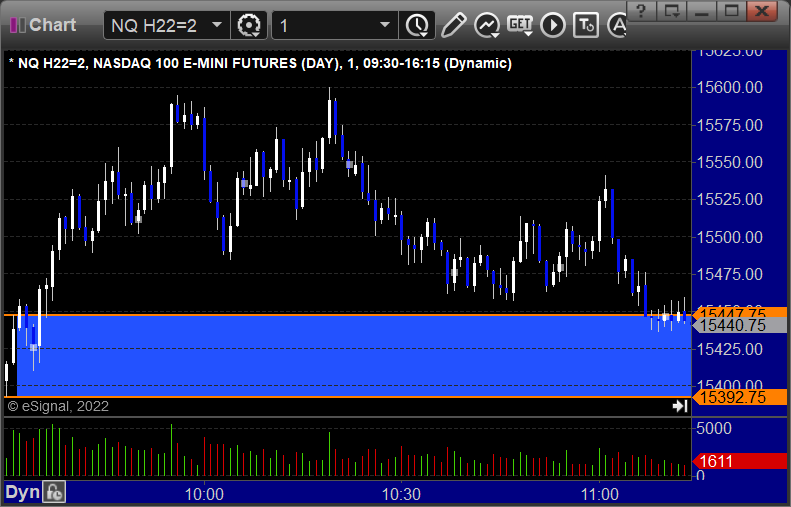Screen dimensions: 791x507
Task: Open the window options dropdown icon
Action: click(671, 10)
